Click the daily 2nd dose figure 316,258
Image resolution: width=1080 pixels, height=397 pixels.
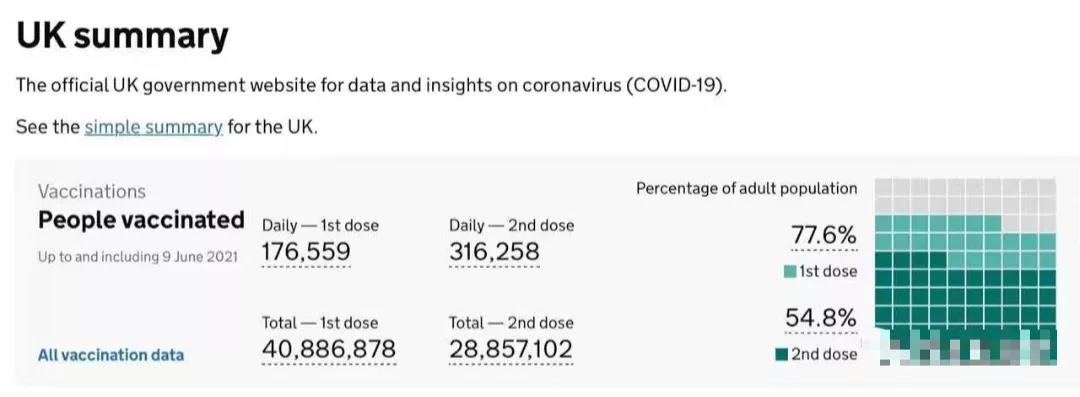point(494,252)
